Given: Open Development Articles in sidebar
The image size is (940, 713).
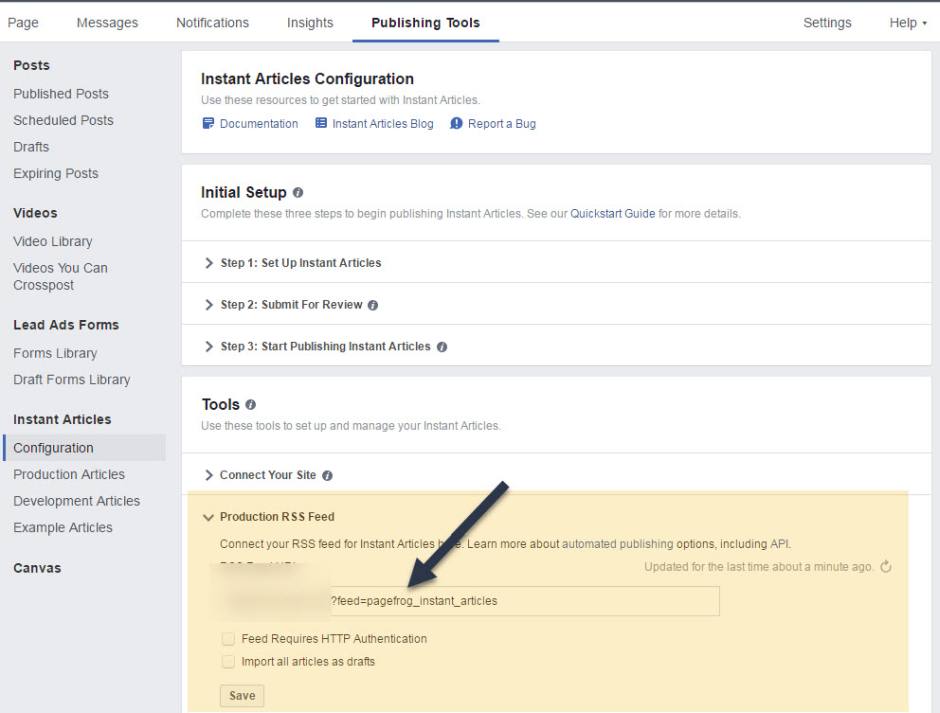Looking at the screenshot, I should pos(77,501).
